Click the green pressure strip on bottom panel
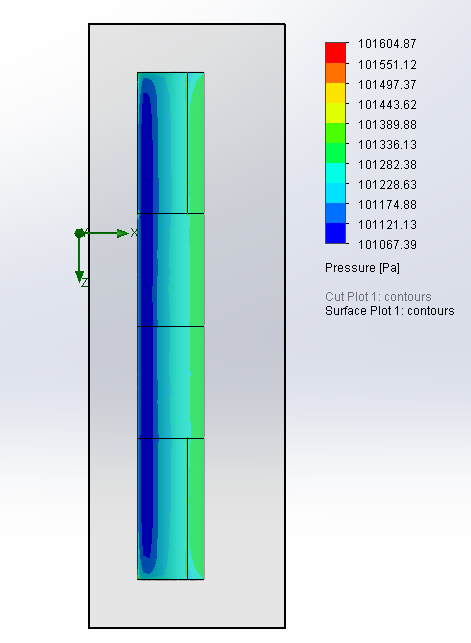Viewport: 471px width, 643px height. point(198,508)
